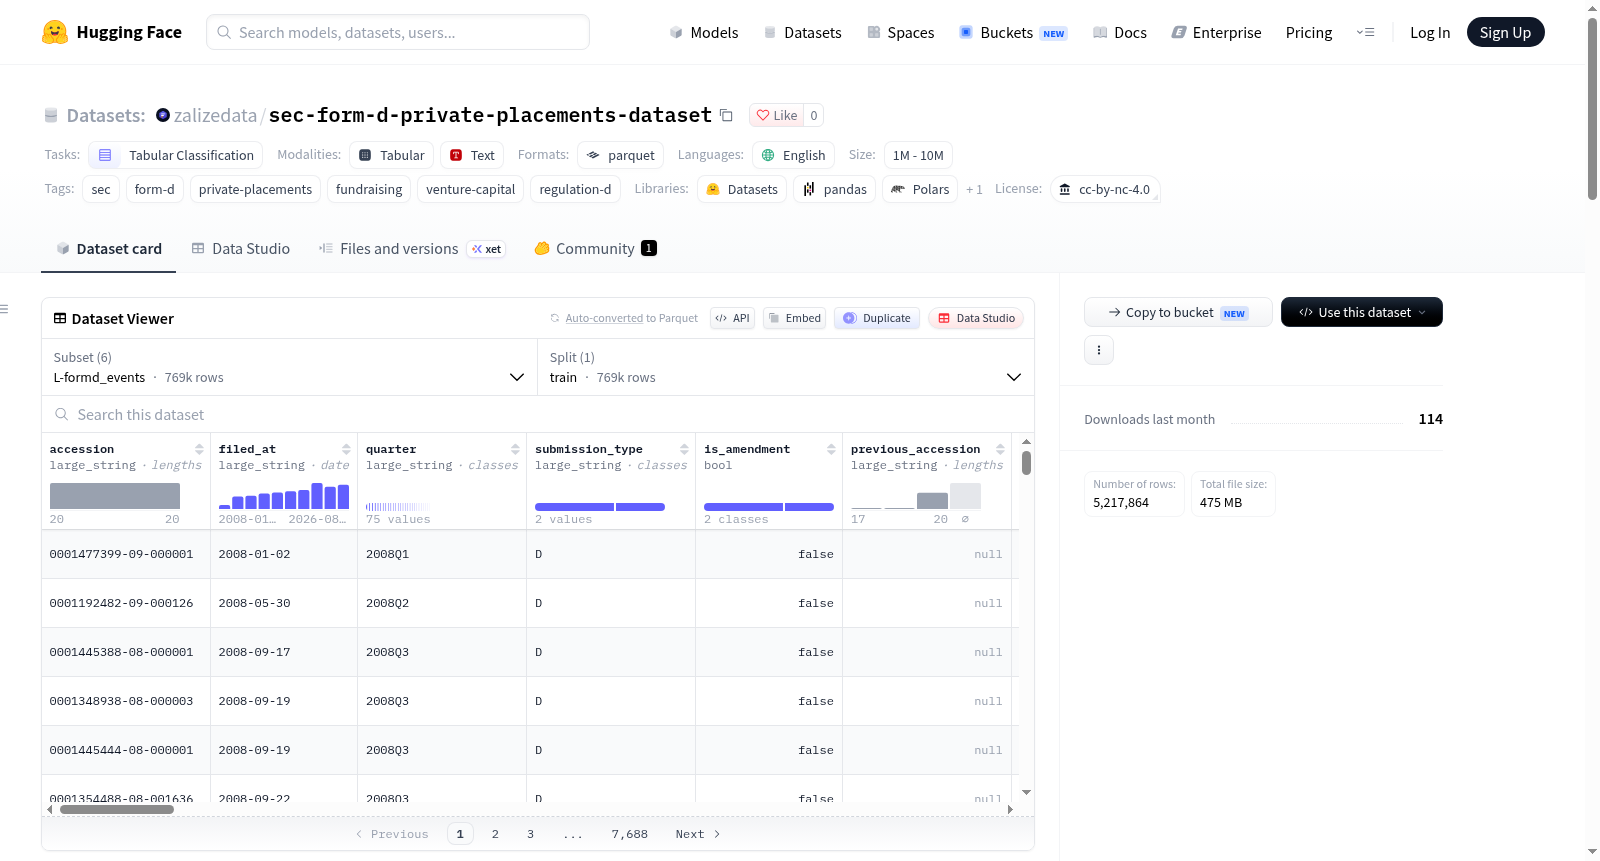Copy dataset name with the copy icon
Screen dimensions: 1600x861
pos(727,115)
